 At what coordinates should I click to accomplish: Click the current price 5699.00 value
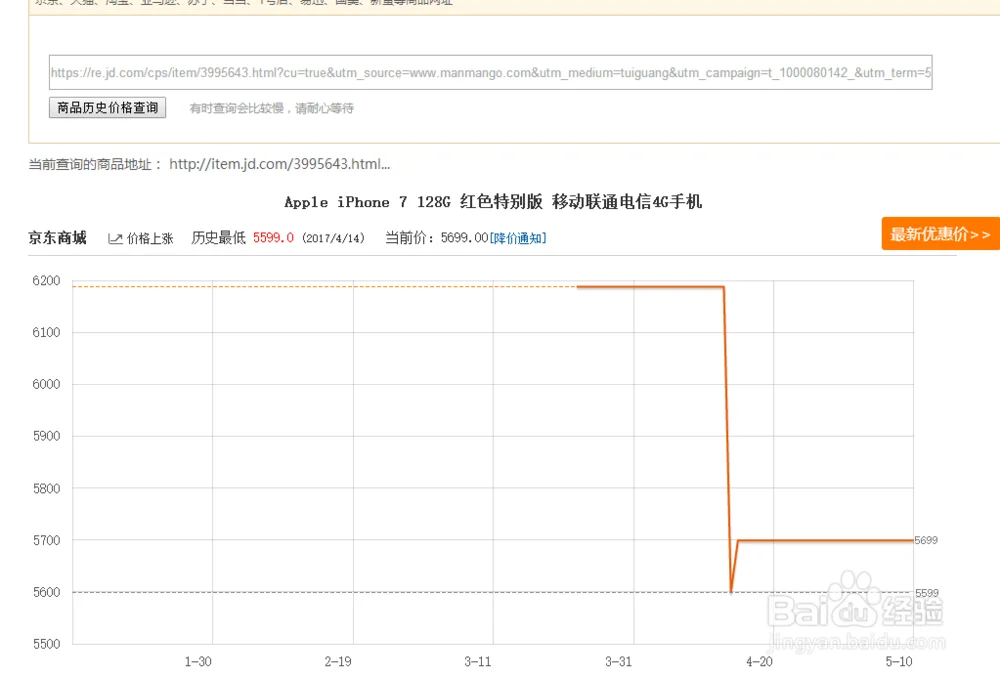click(x=464, y=238)
